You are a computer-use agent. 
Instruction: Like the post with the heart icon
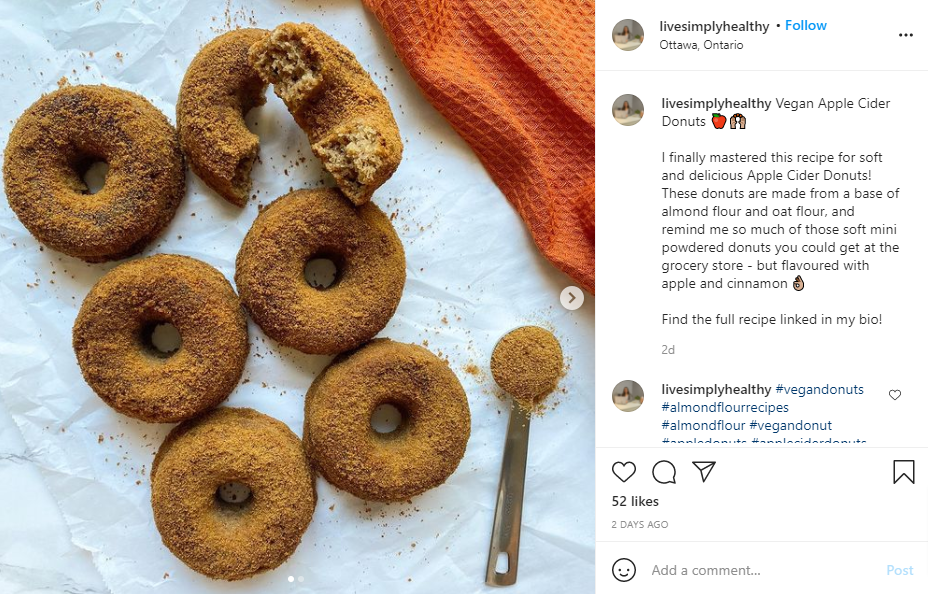[x=624, y=472]
